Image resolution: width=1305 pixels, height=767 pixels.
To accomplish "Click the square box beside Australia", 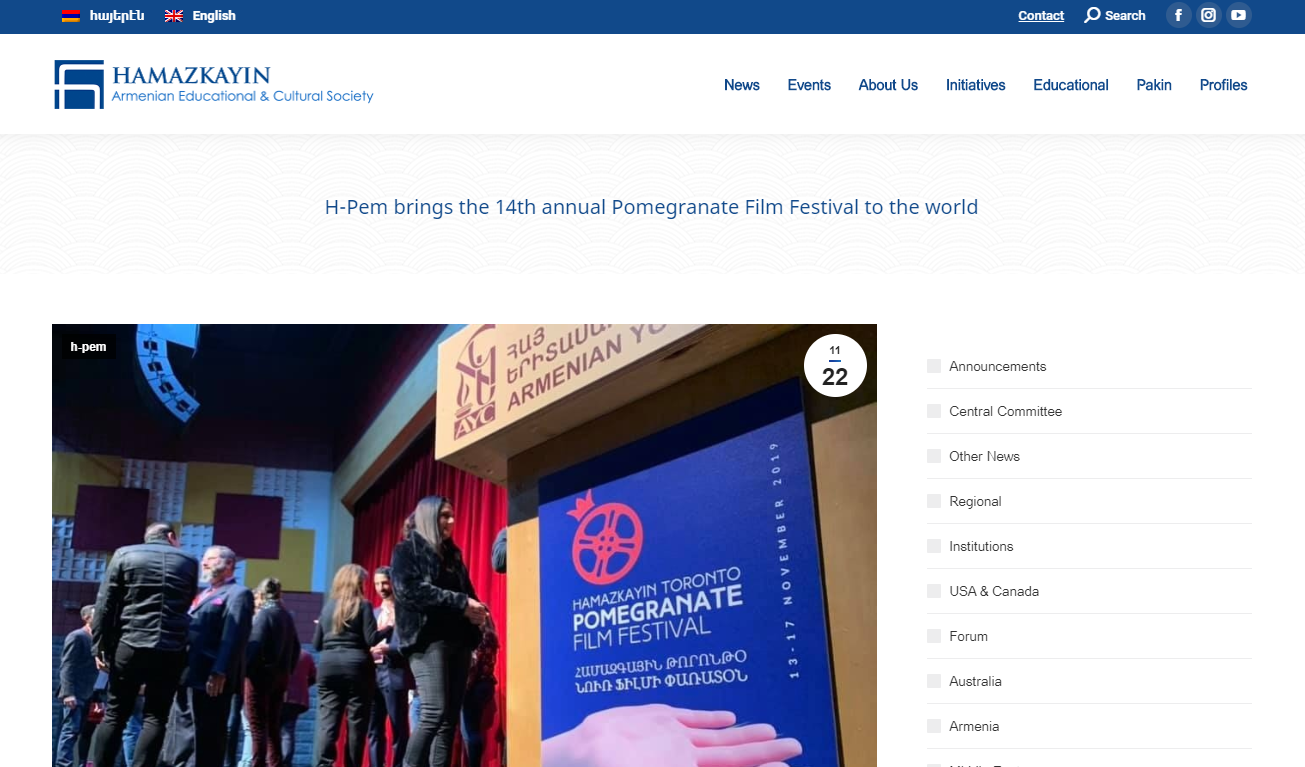I will (x=934, y=681).
